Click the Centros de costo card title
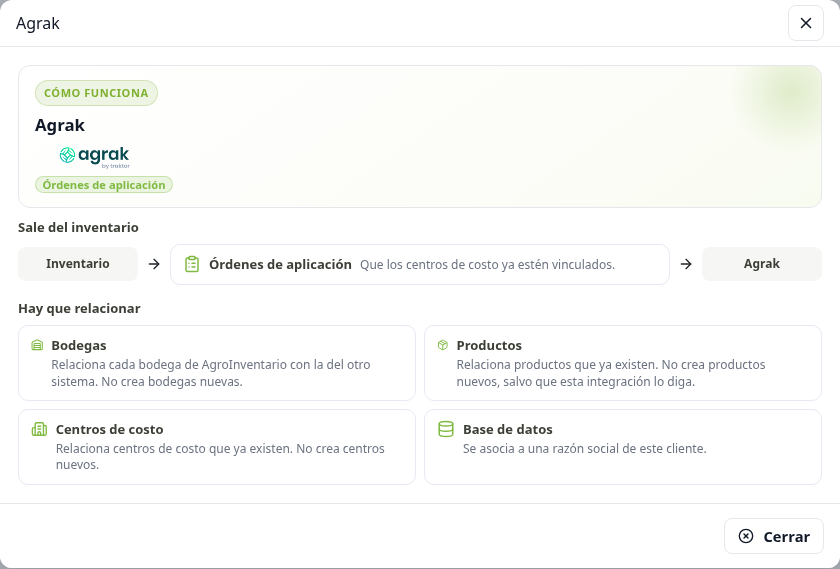Viewport: 840px width, 569px height. point(109,429)
